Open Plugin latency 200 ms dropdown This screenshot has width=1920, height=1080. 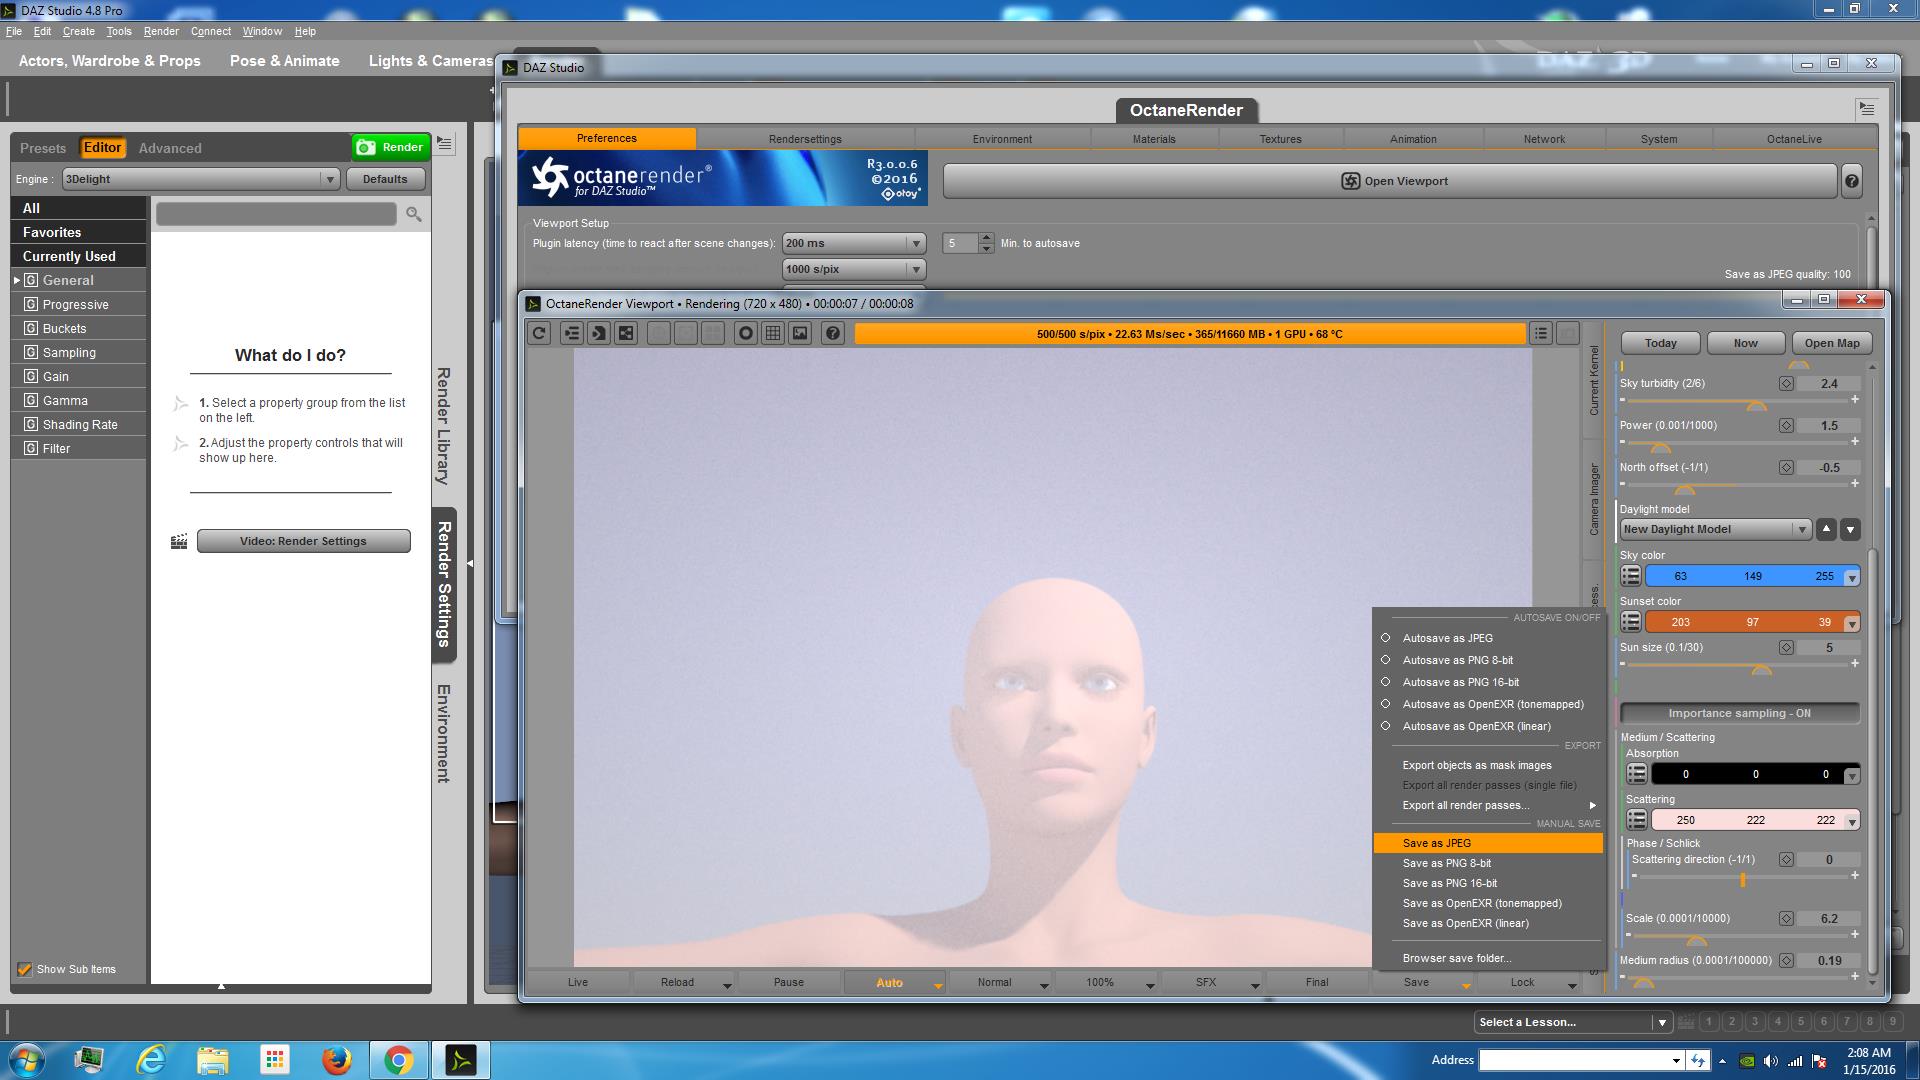coord(854,243)
